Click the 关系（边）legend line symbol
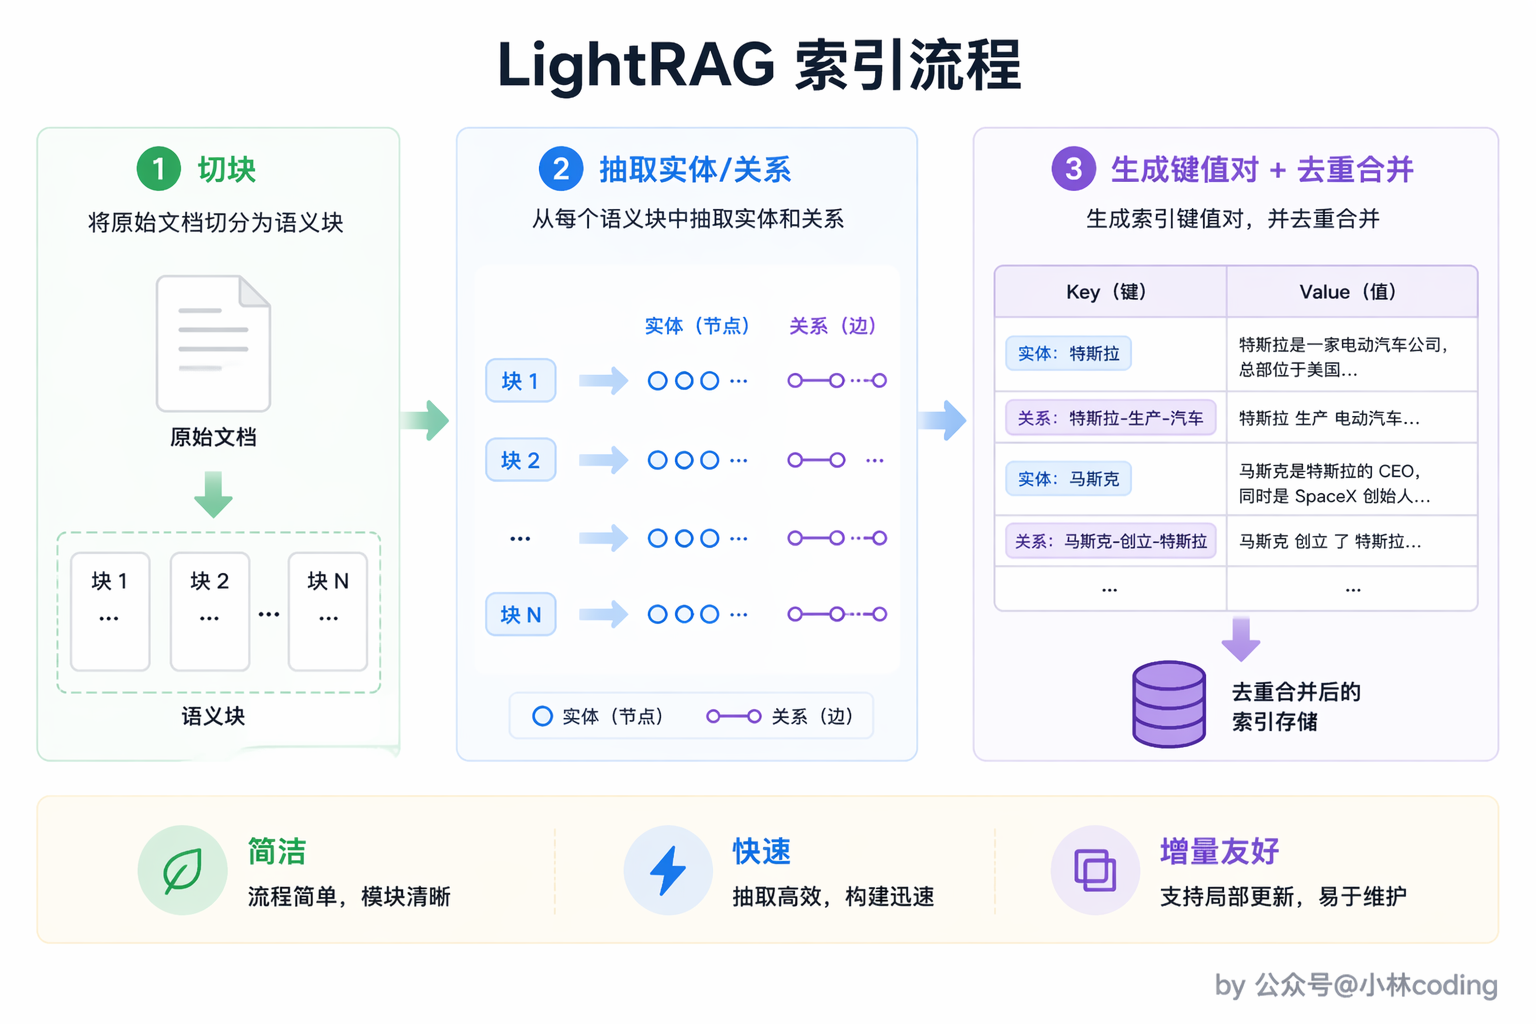The width and height of the screenshot is (1536, 1024). (734, 716)
